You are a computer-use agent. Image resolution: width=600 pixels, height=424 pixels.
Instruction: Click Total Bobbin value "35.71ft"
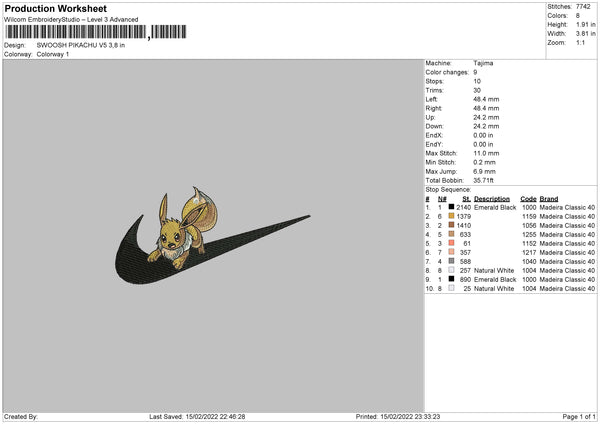click(484, 181)
